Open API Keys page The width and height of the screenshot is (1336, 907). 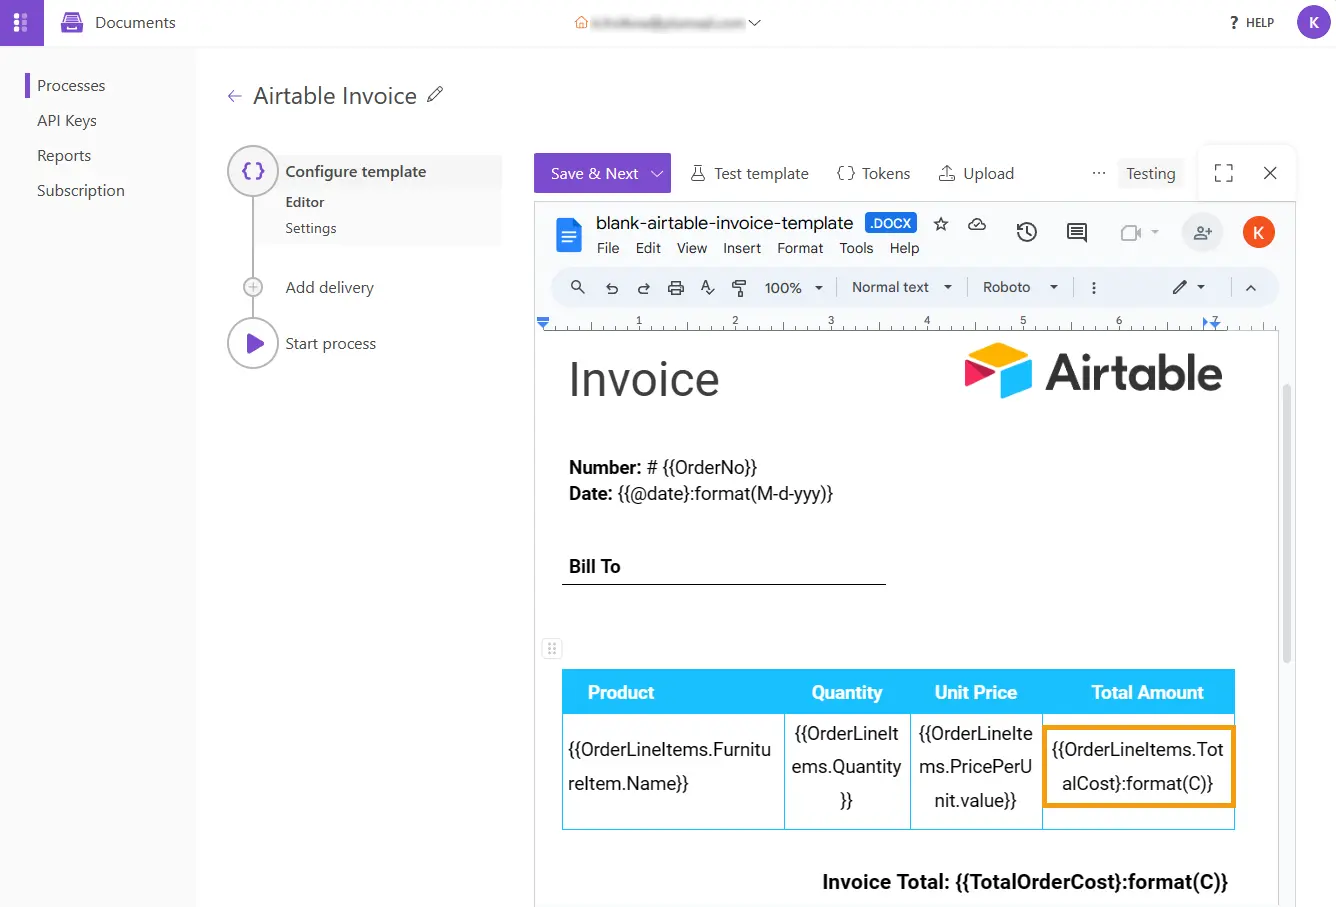point(67,120)
